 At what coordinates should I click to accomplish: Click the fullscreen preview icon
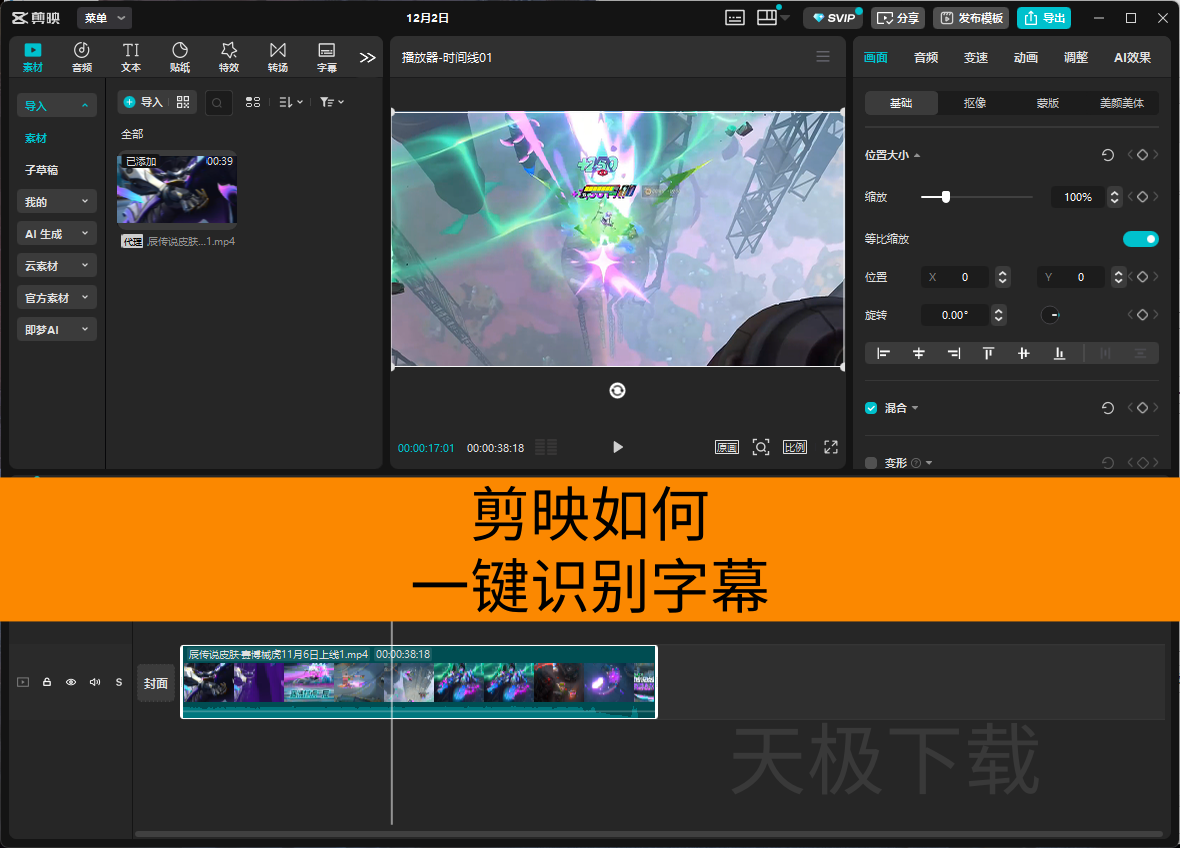coord(830,447)
